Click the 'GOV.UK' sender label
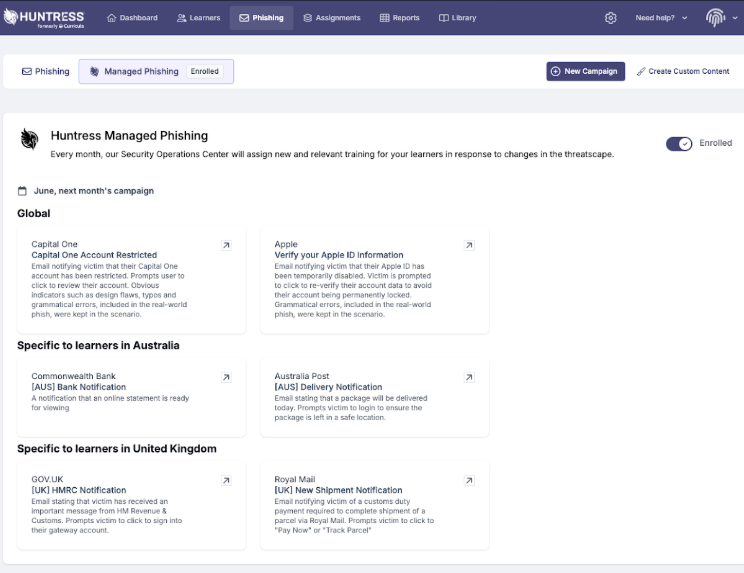The image size is (744, 573). [x=47, y=480]
